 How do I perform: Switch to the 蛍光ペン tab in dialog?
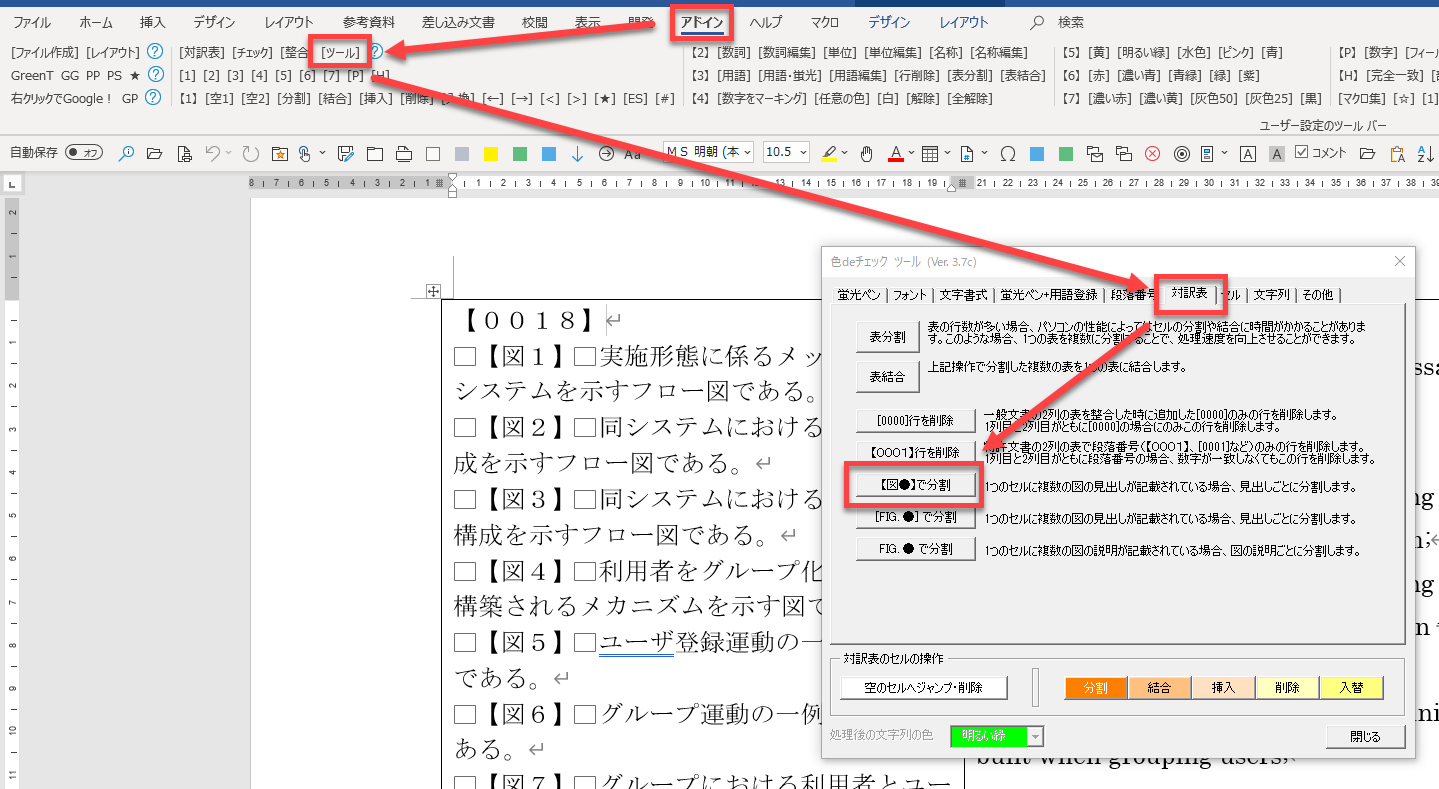coord(859,294)
